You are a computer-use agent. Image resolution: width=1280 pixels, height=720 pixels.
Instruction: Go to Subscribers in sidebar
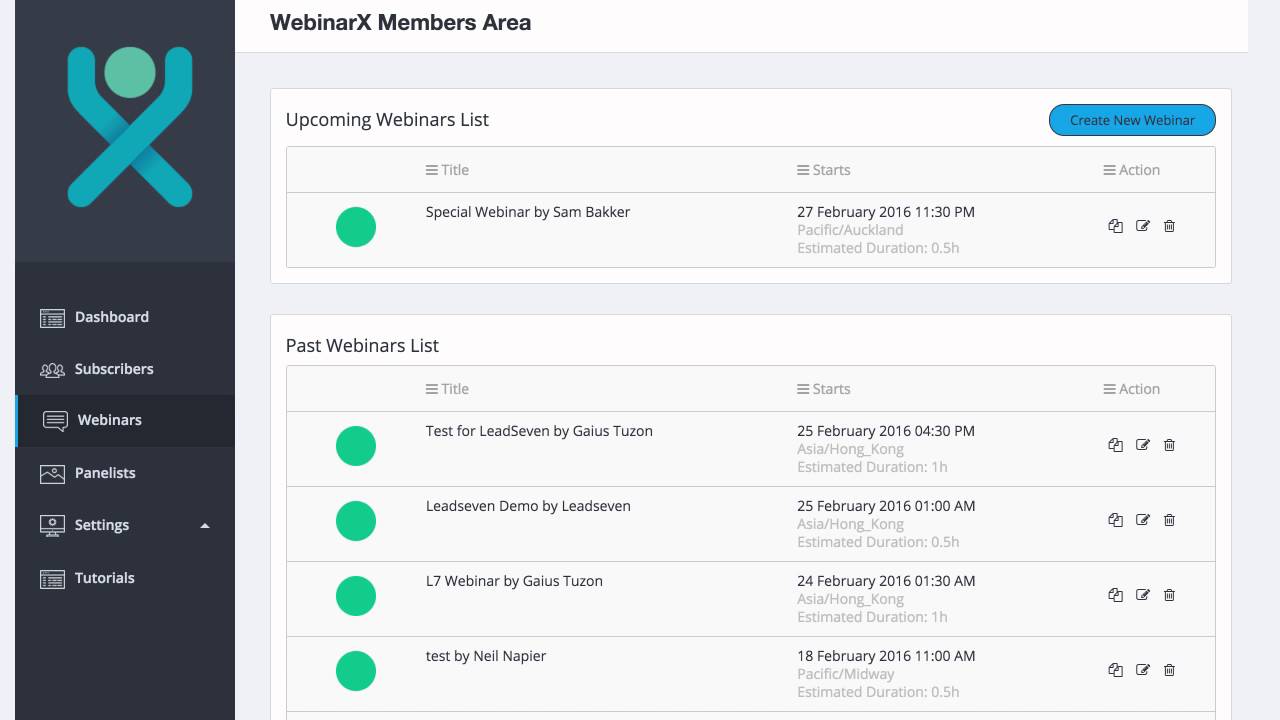[113, 369]
